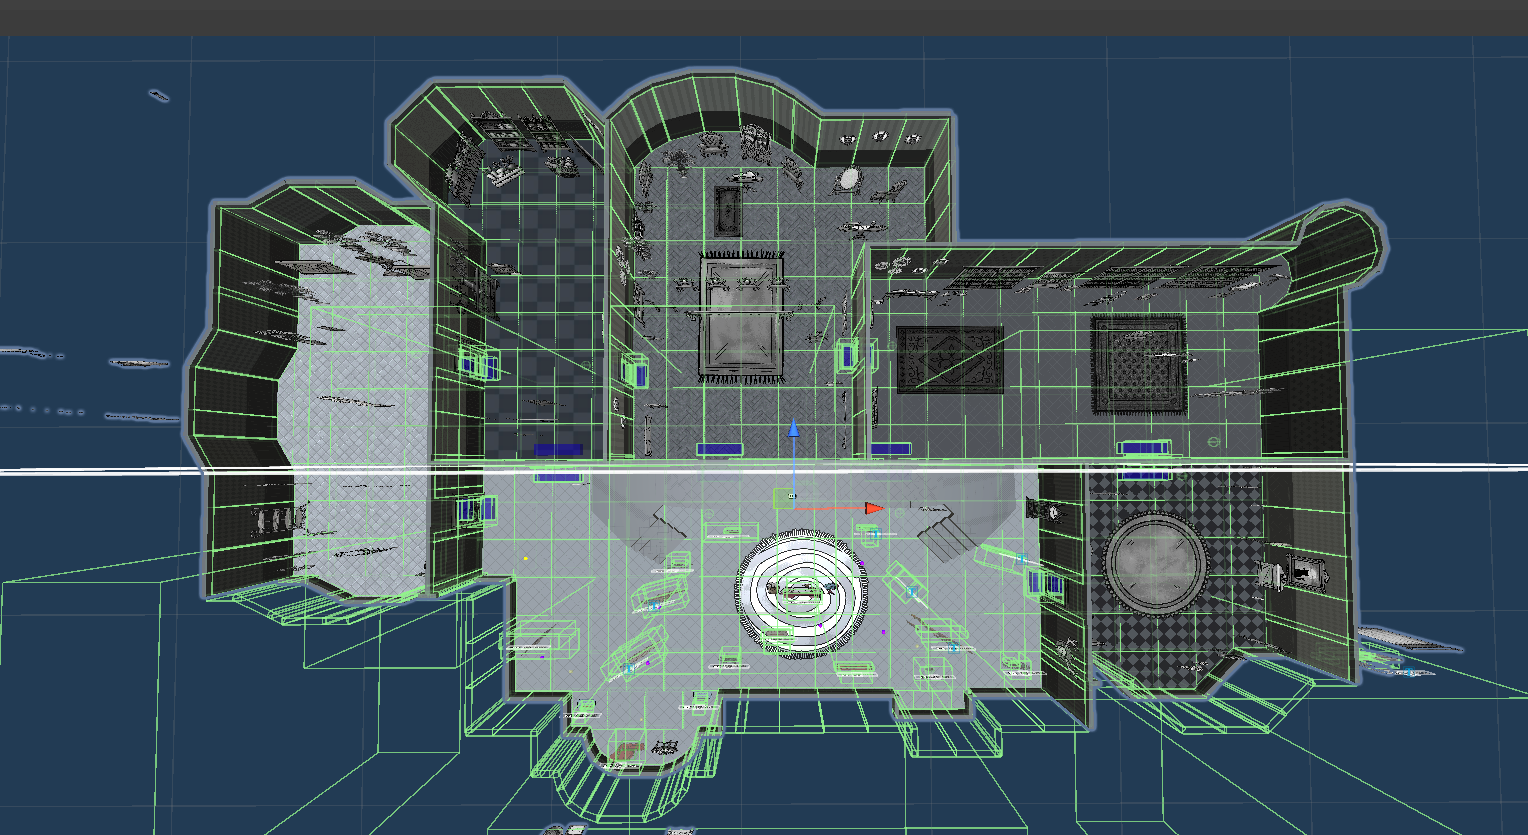
Task: Select the round gray rug on the checkered floor
Action: click(1155, 561)
